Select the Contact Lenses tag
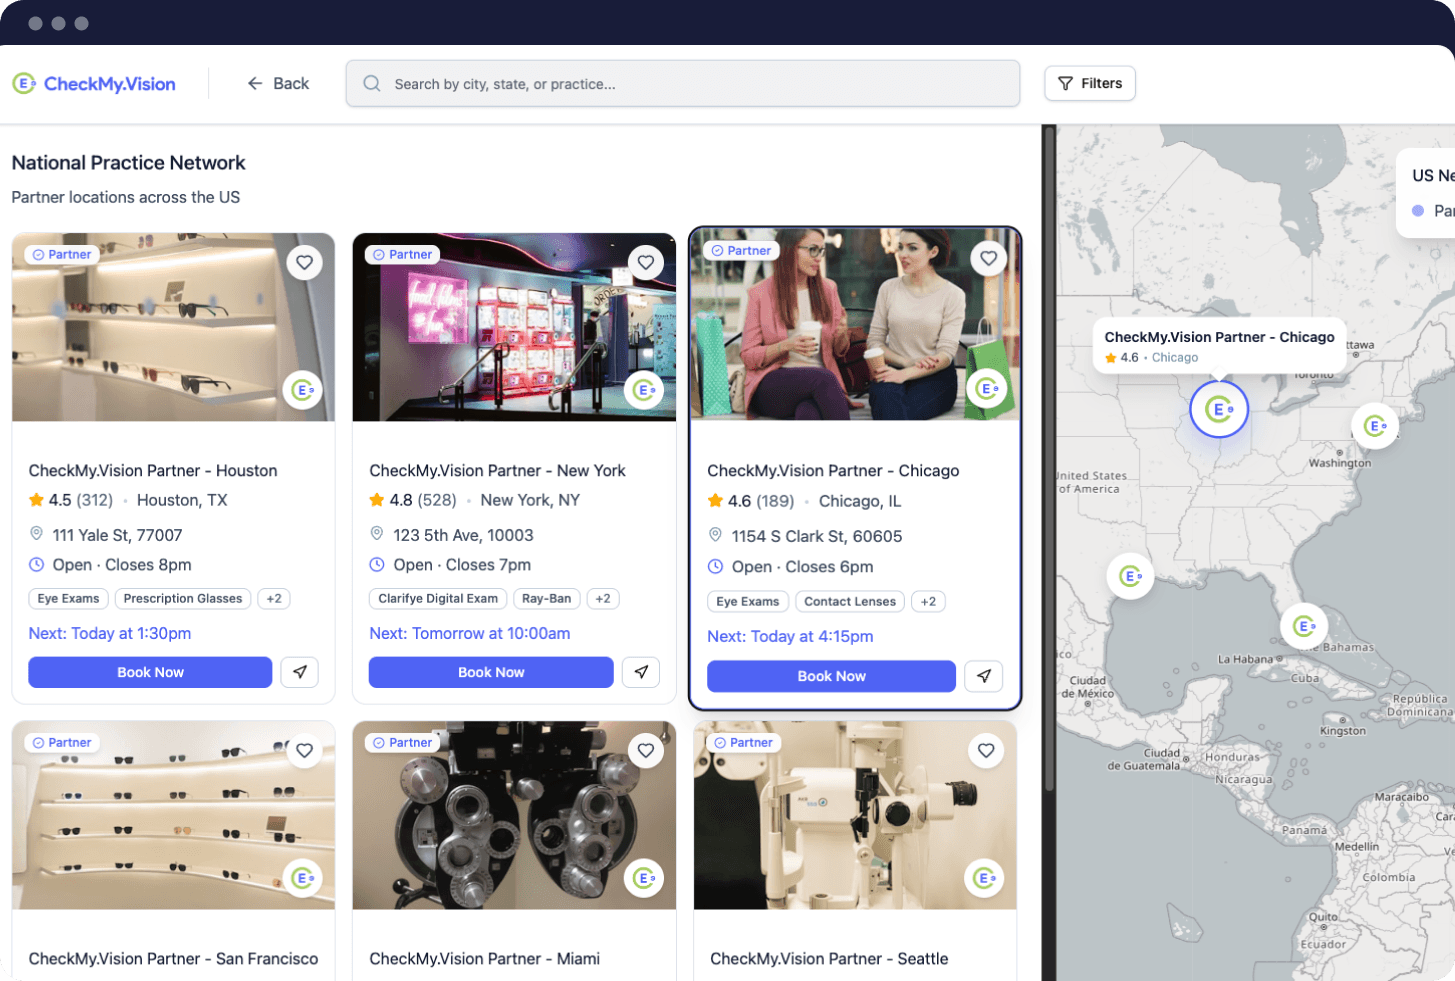This screenshot has height=981, width=1455. point(850,602)
